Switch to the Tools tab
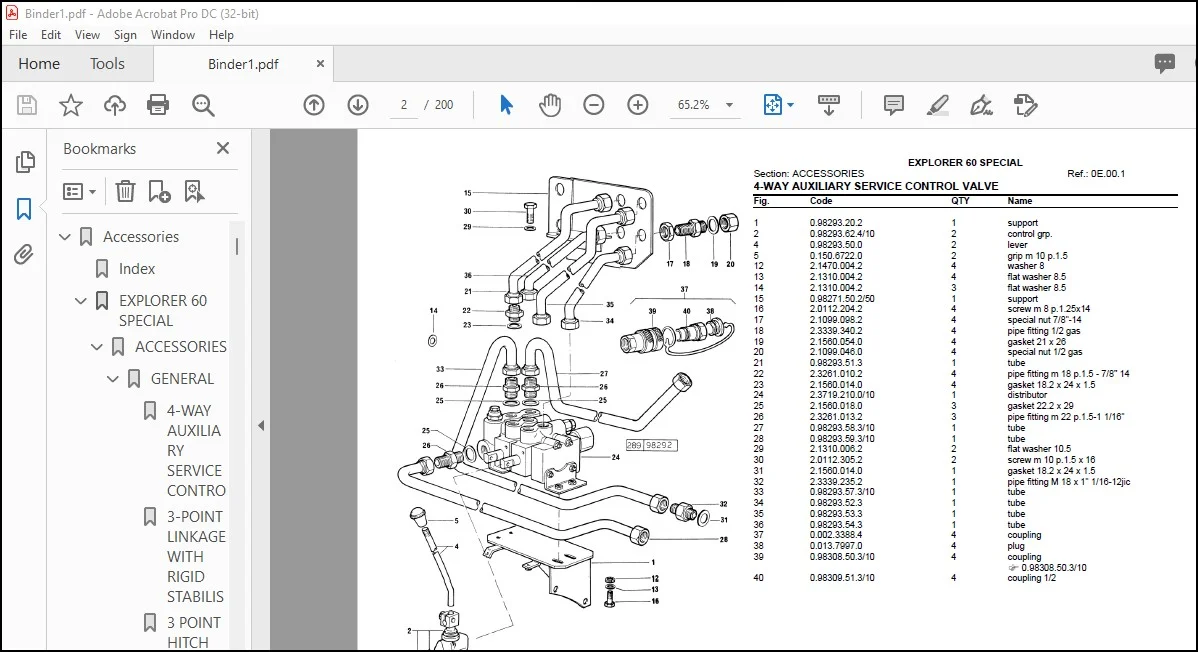1198x652 pixels. pos(107,63)
